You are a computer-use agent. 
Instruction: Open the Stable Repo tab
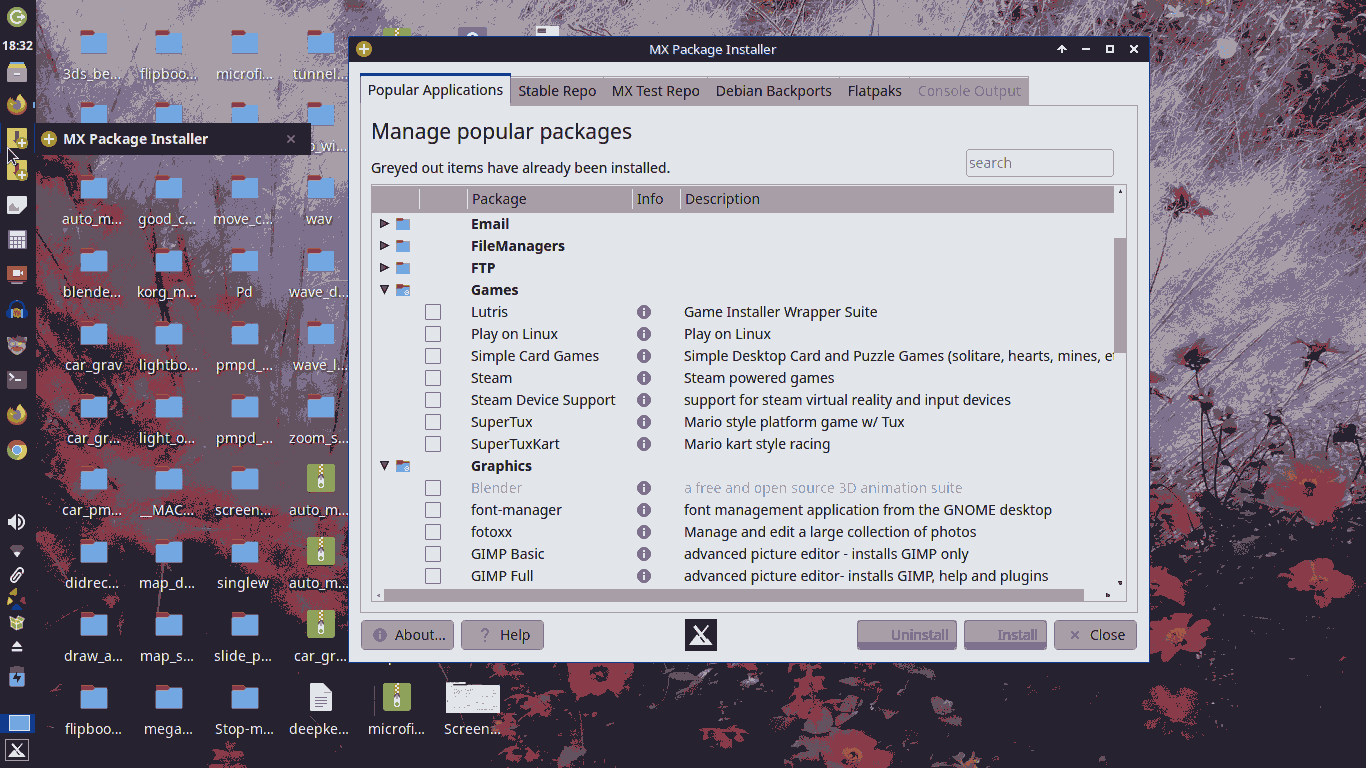(557, 91)
